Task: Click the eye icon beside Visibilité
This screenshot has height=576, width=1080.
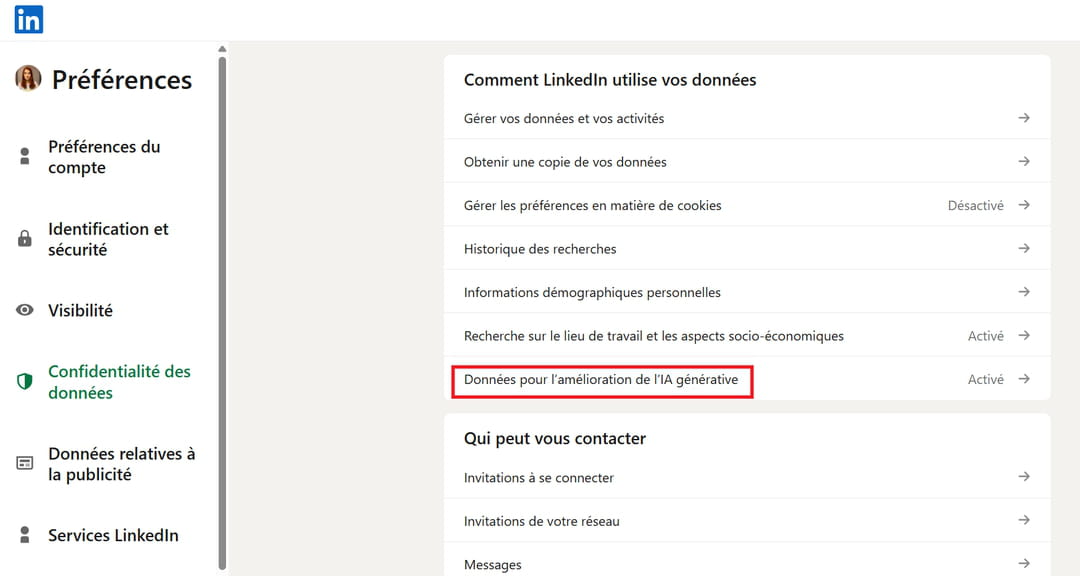Action: coord(25,310)
